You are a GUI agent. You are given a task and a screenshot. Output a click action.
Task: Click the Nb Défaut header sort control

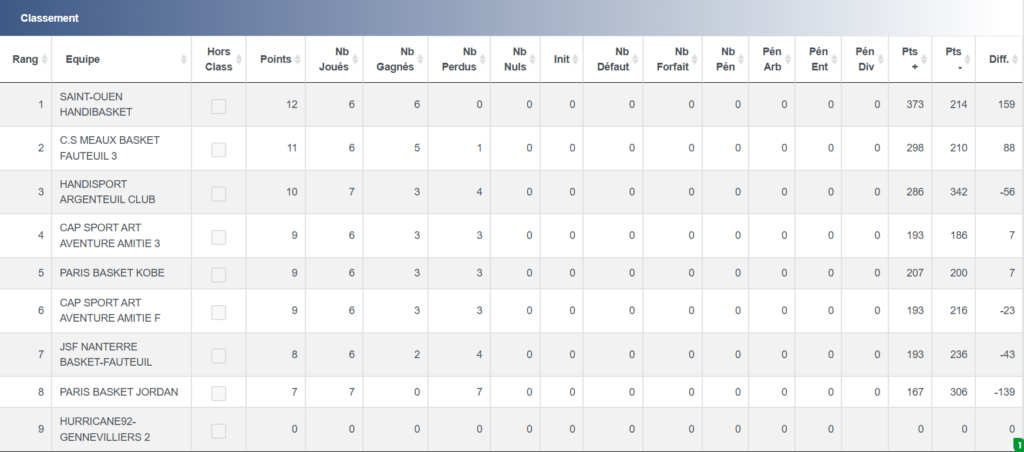635,59
